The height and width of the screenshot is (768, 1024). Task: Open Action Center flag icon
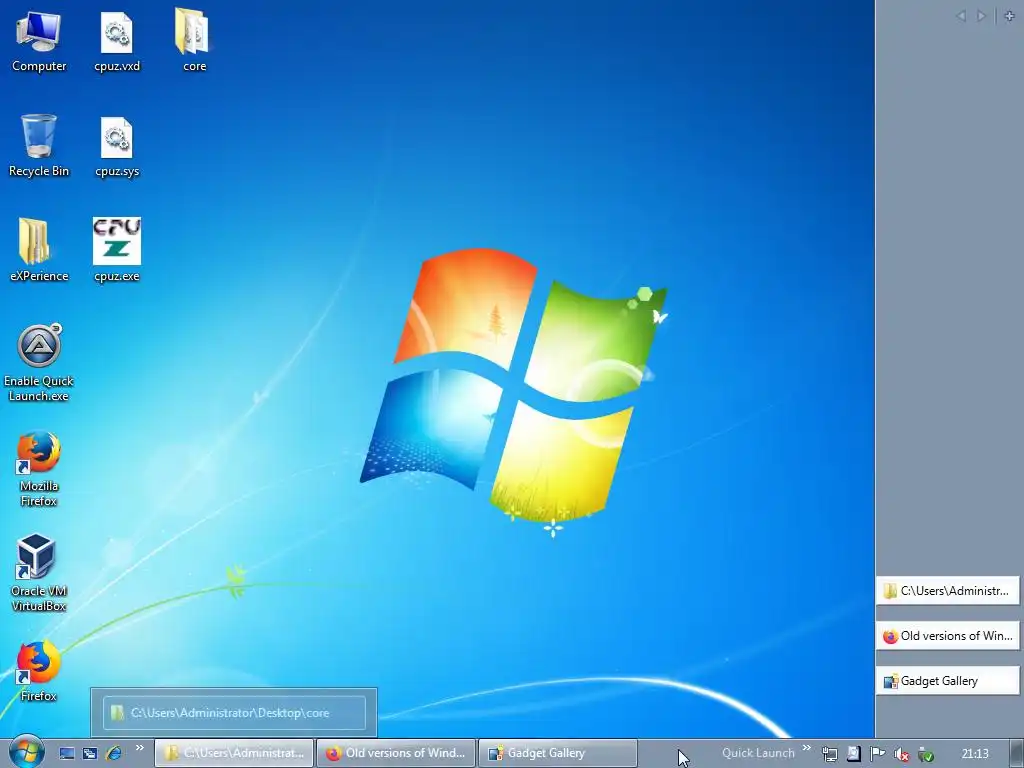click(878, 754)
